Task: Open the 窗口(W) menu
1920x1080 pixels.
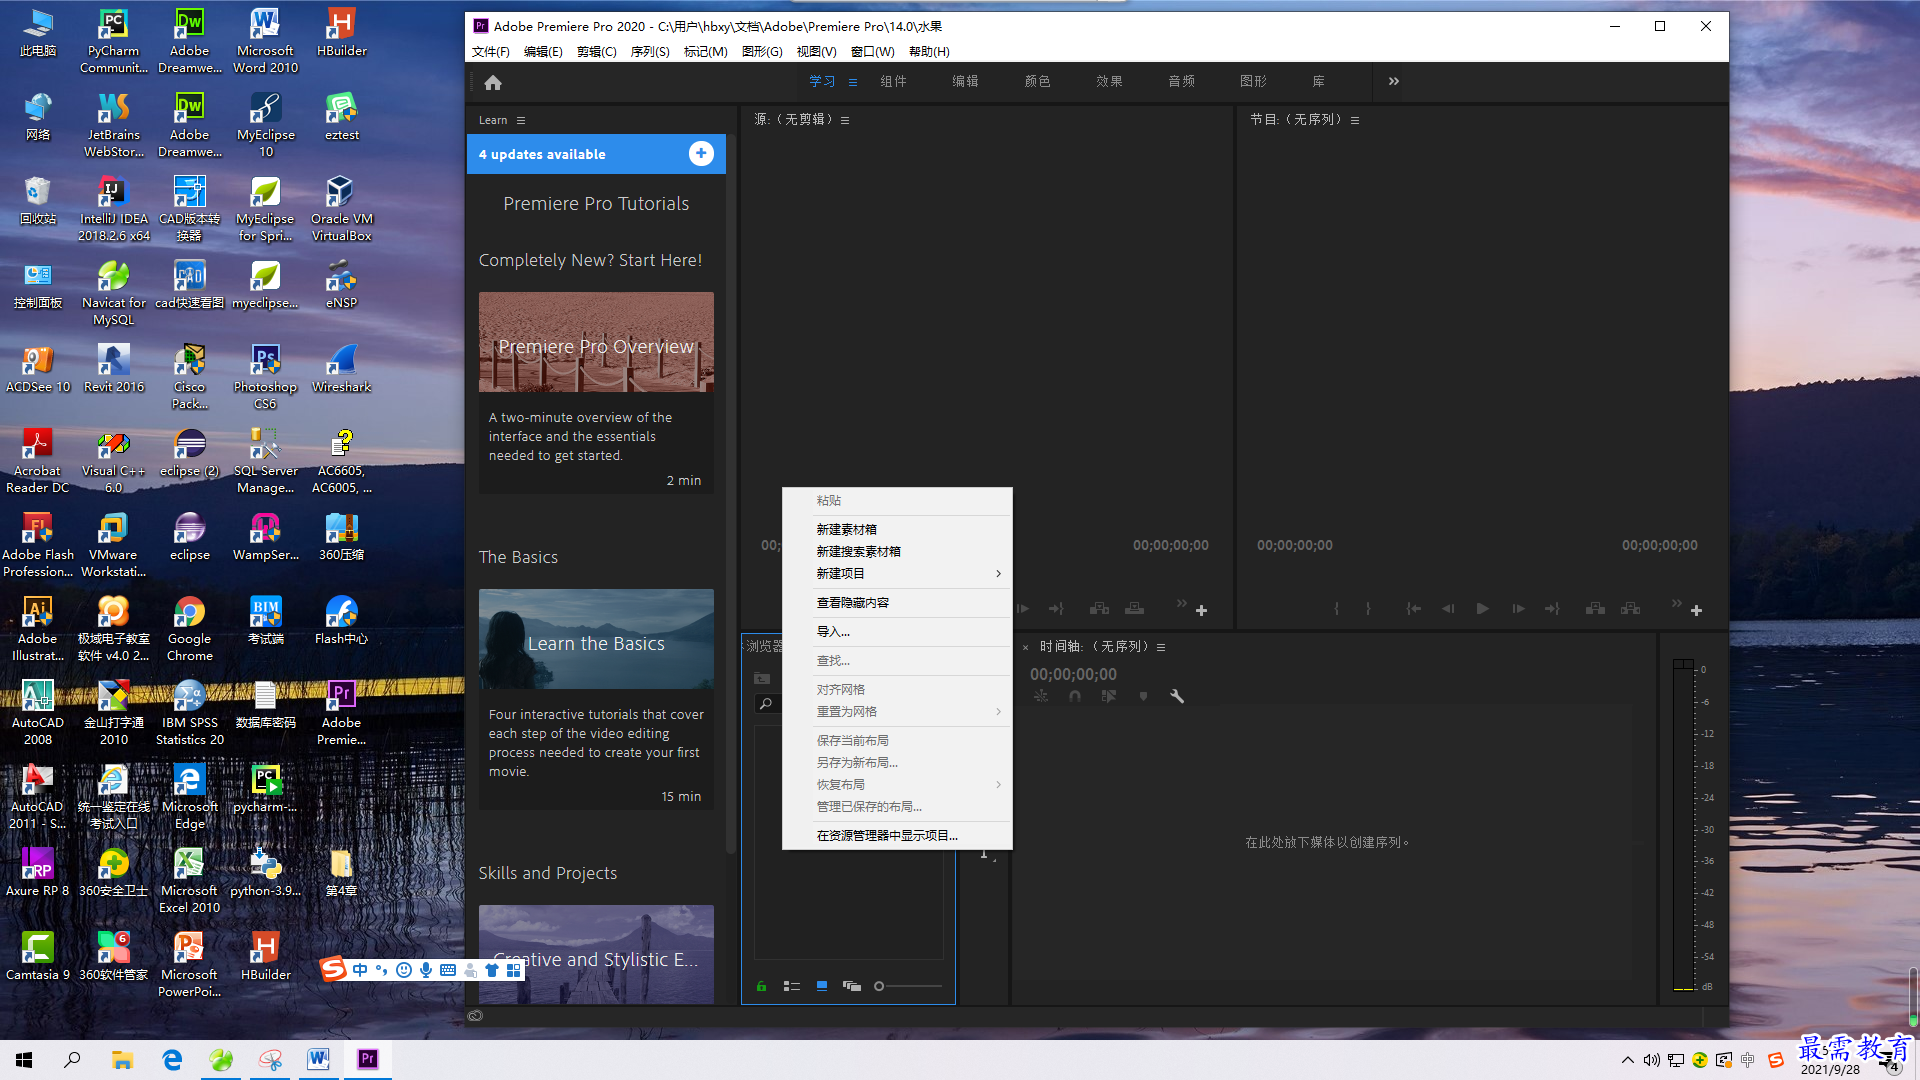Action: click(872, 52)
